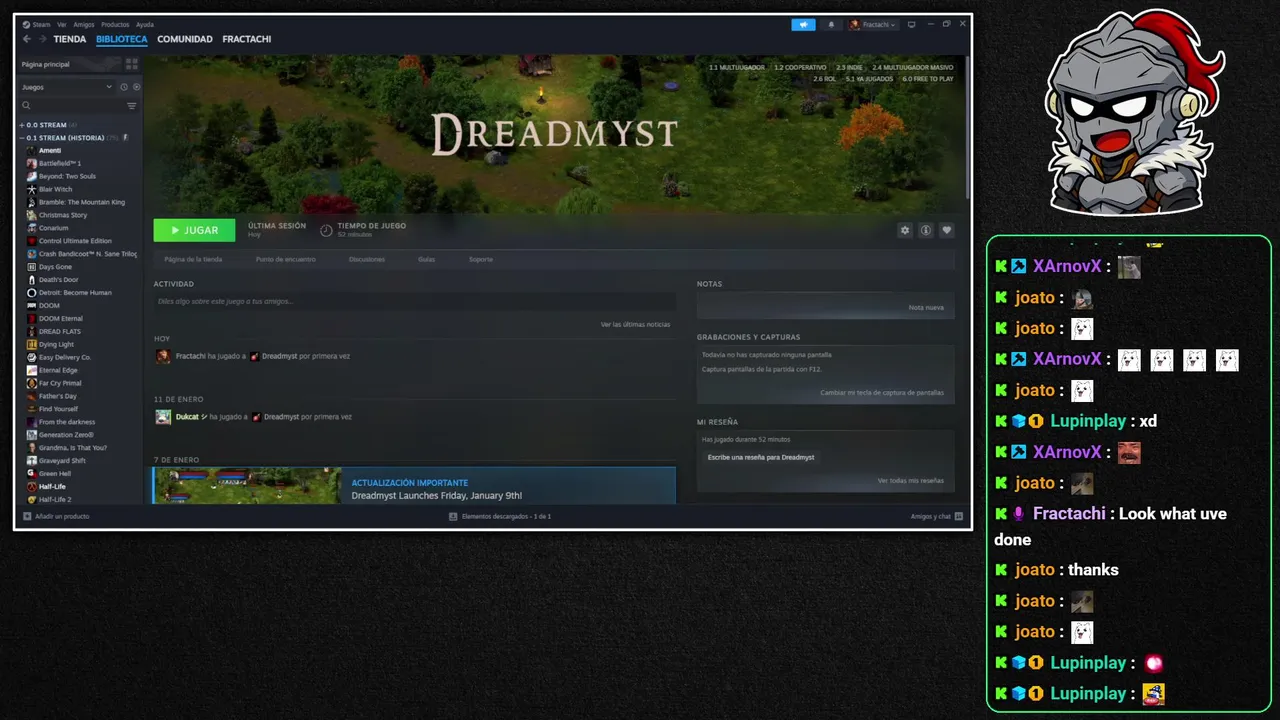Select Battlefield 1 game icon in list
Image resolution: width=1280 pixels, height=720 pixels.
32,163
